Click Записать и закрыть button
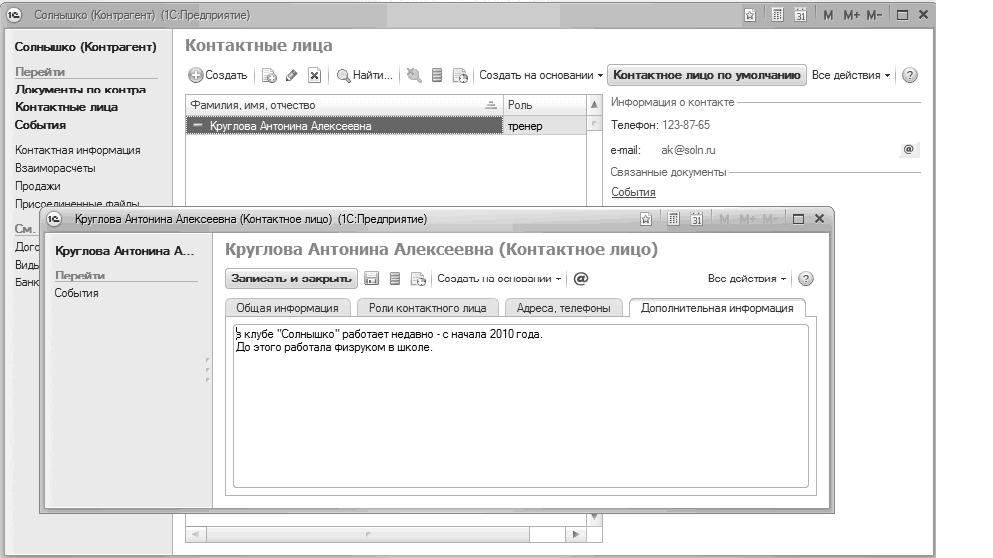The image size is (993, 558). click(291, 279)
